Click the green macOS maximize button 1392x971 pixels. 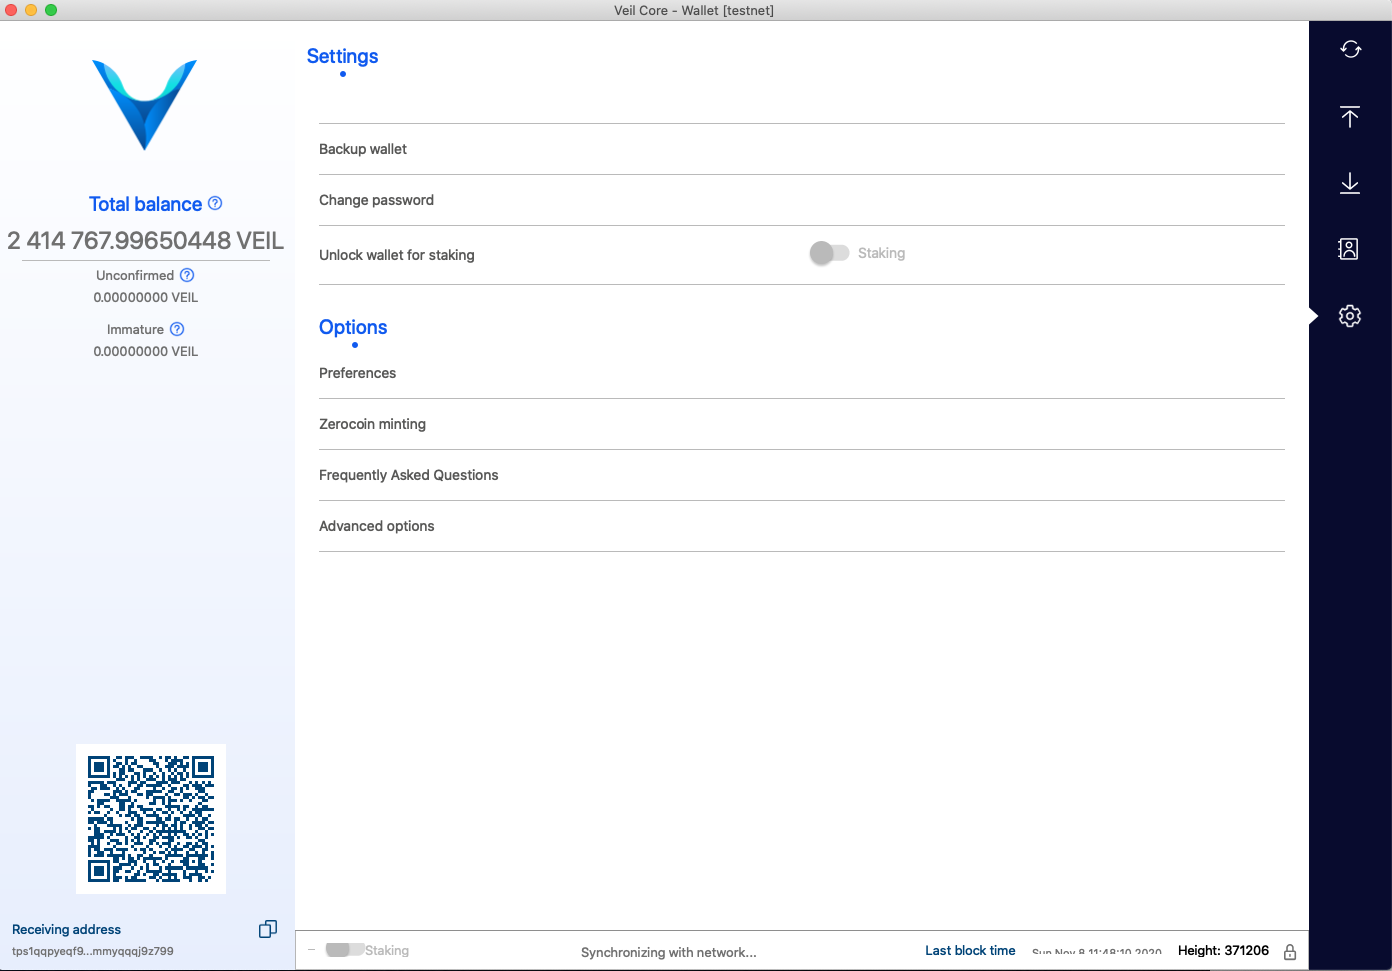point(51,10)
